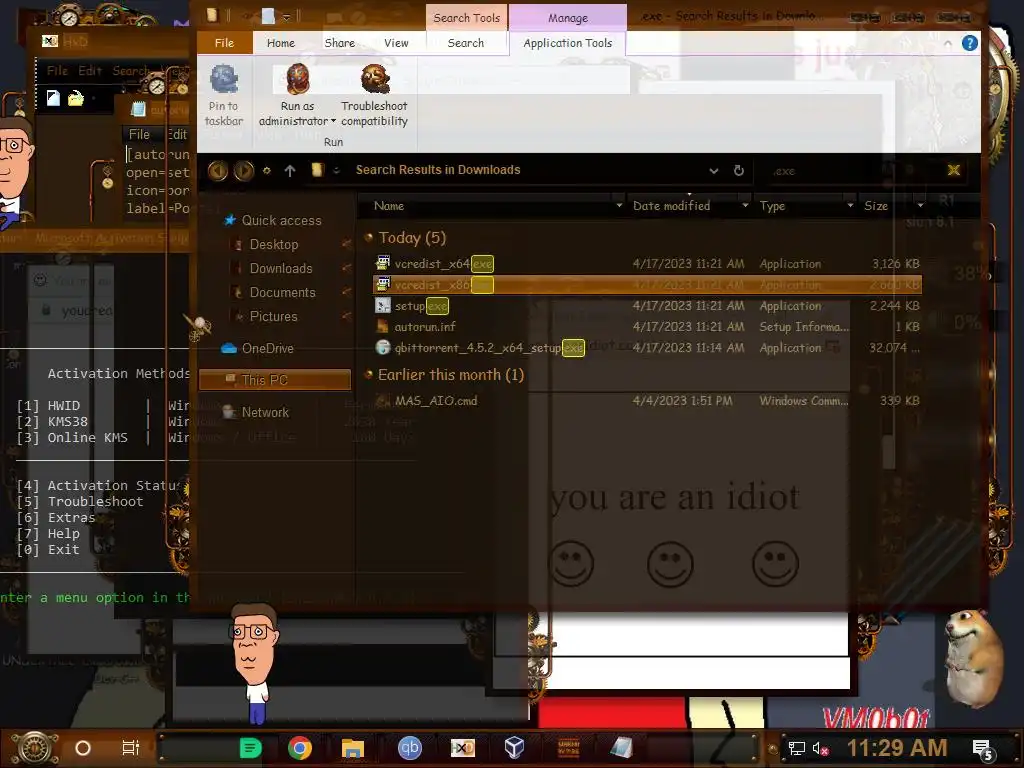The image size is (1024, 768).
Task: Collapse the Earlier this month group
Action: [368, 375]
